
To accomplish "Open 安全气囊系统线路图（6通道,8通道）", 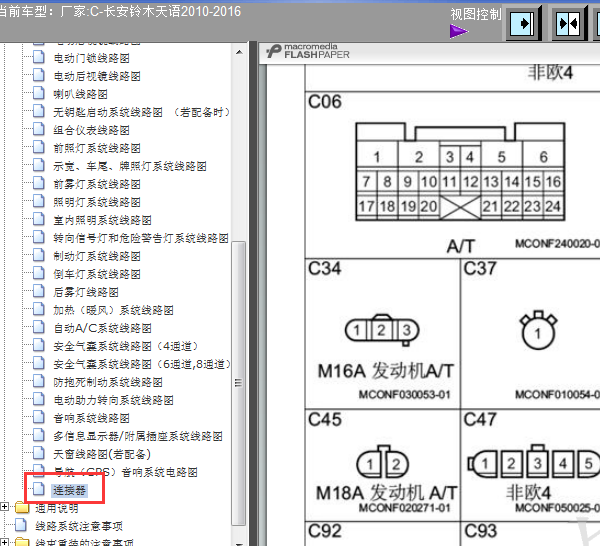I will (x=142, y=364).
